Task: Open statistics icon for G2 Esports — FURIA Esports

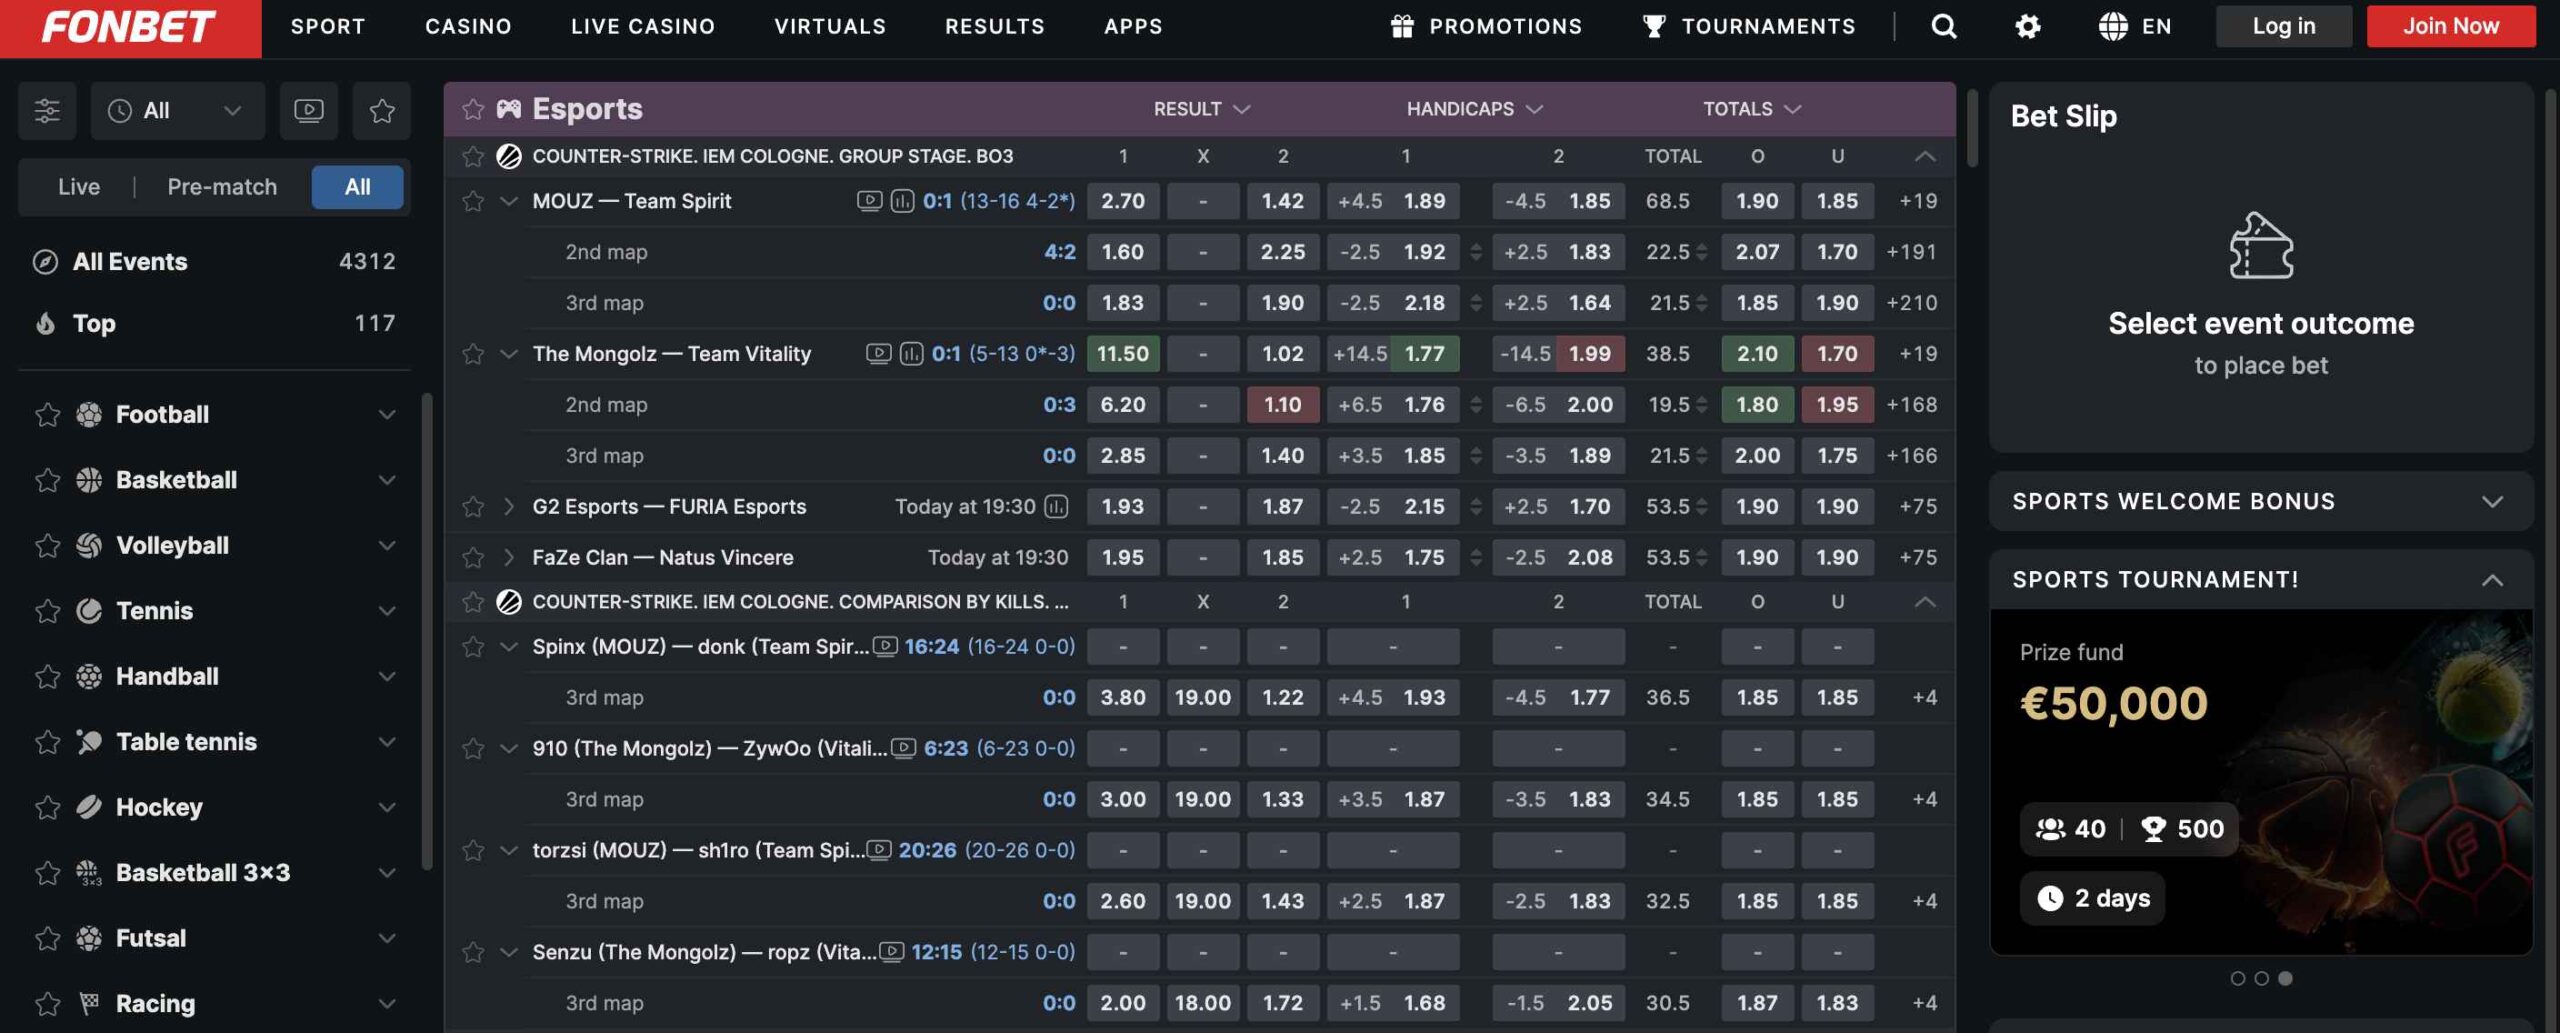Action: point(1056,506)
